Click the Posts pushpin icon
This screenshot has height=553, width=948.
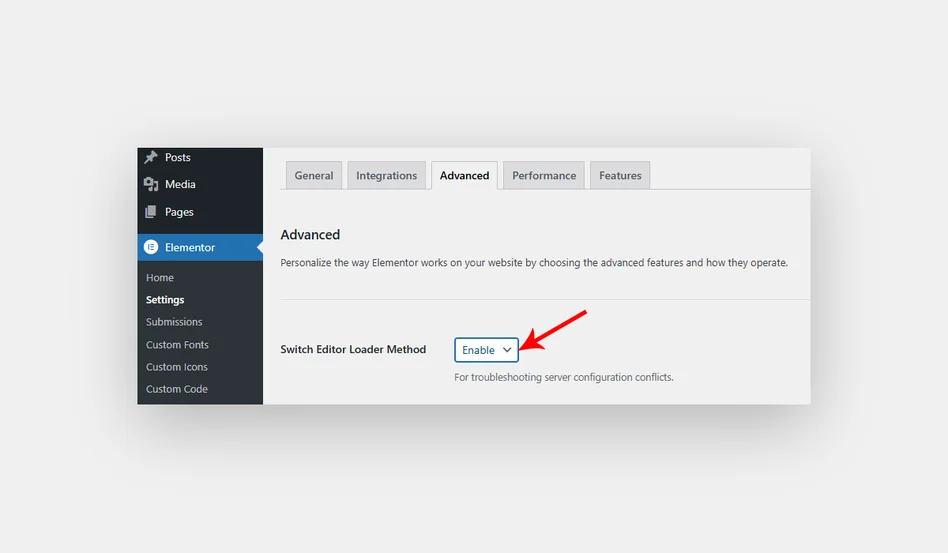[151, 158]
